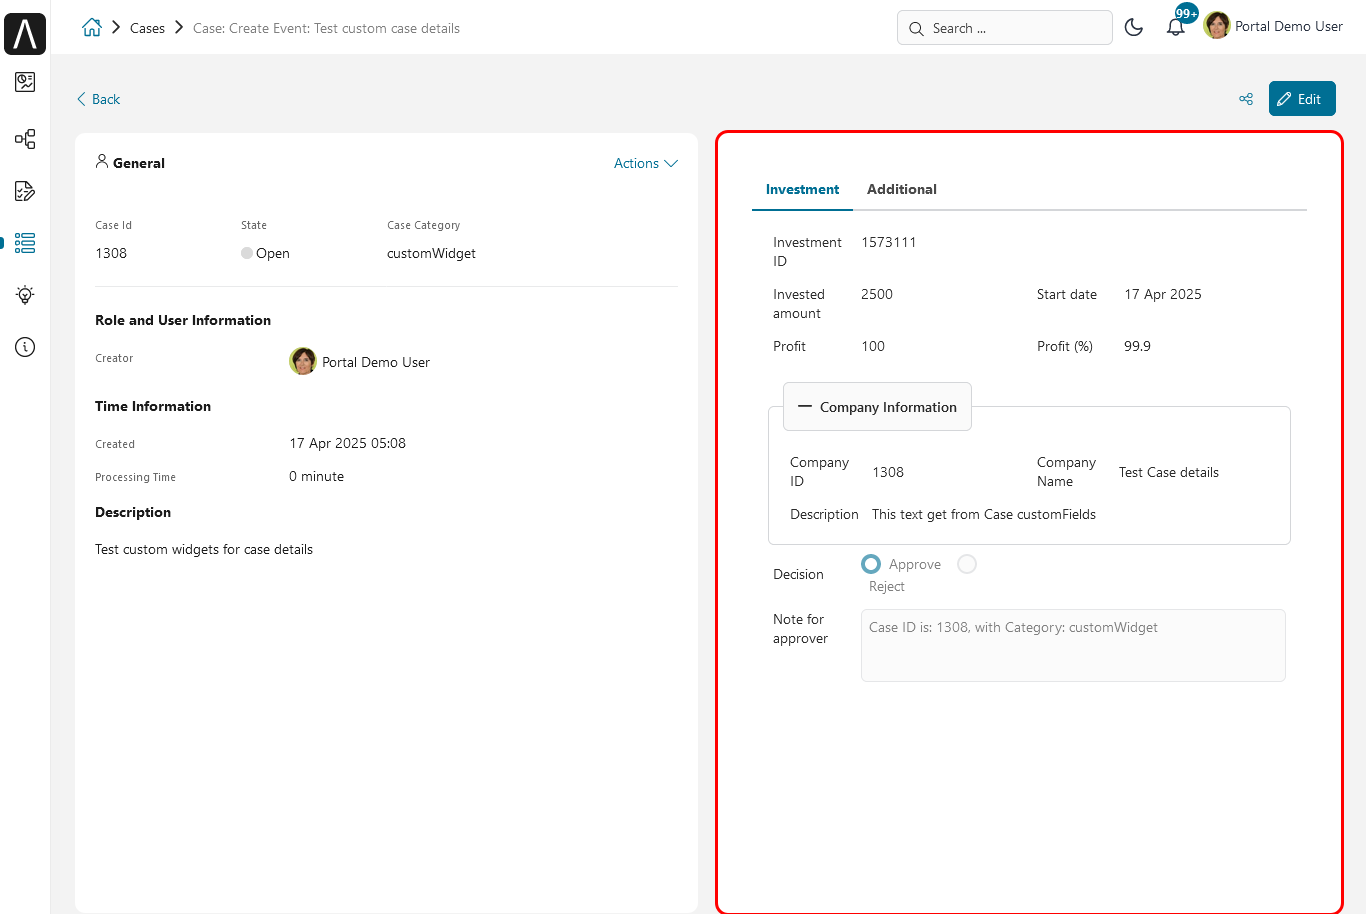1366x914 pixels.
Task: Open the Portal Demo User menu
Action: point(1274,26)
